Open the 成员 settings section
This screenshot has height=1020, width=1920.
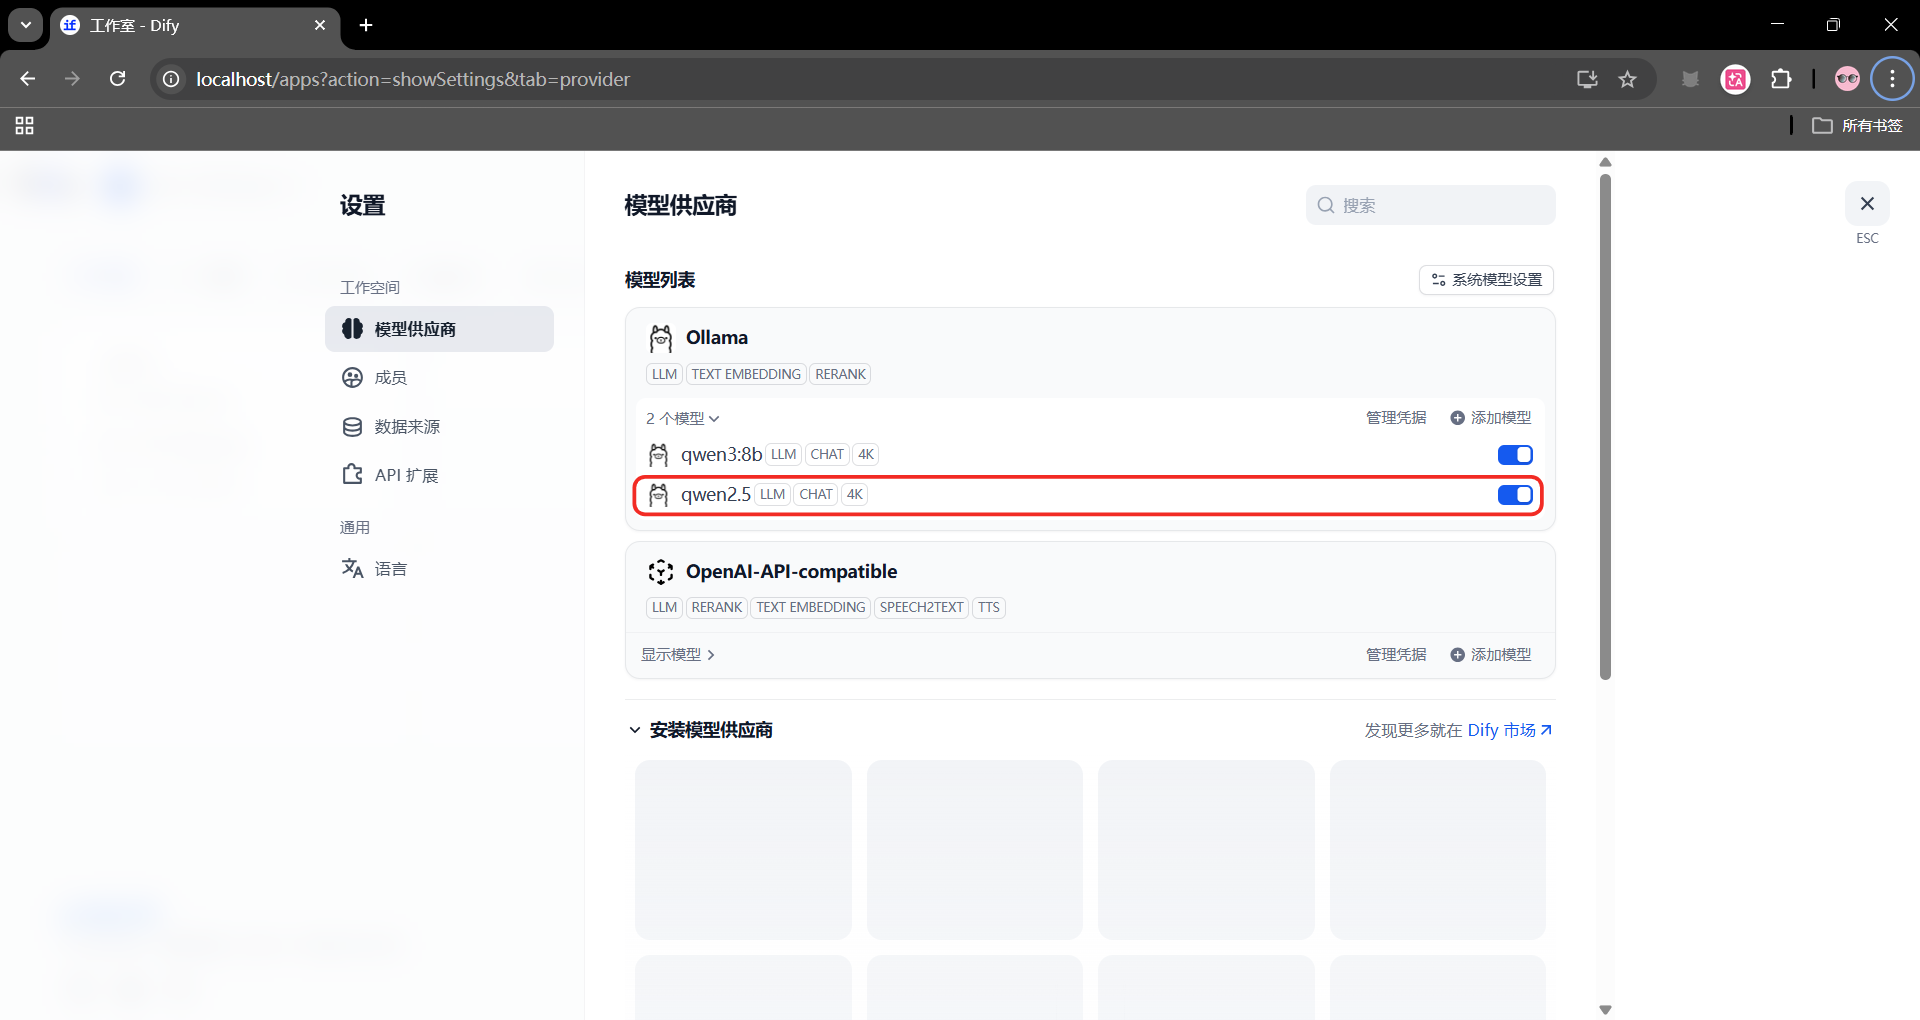[x=439, y=378]
